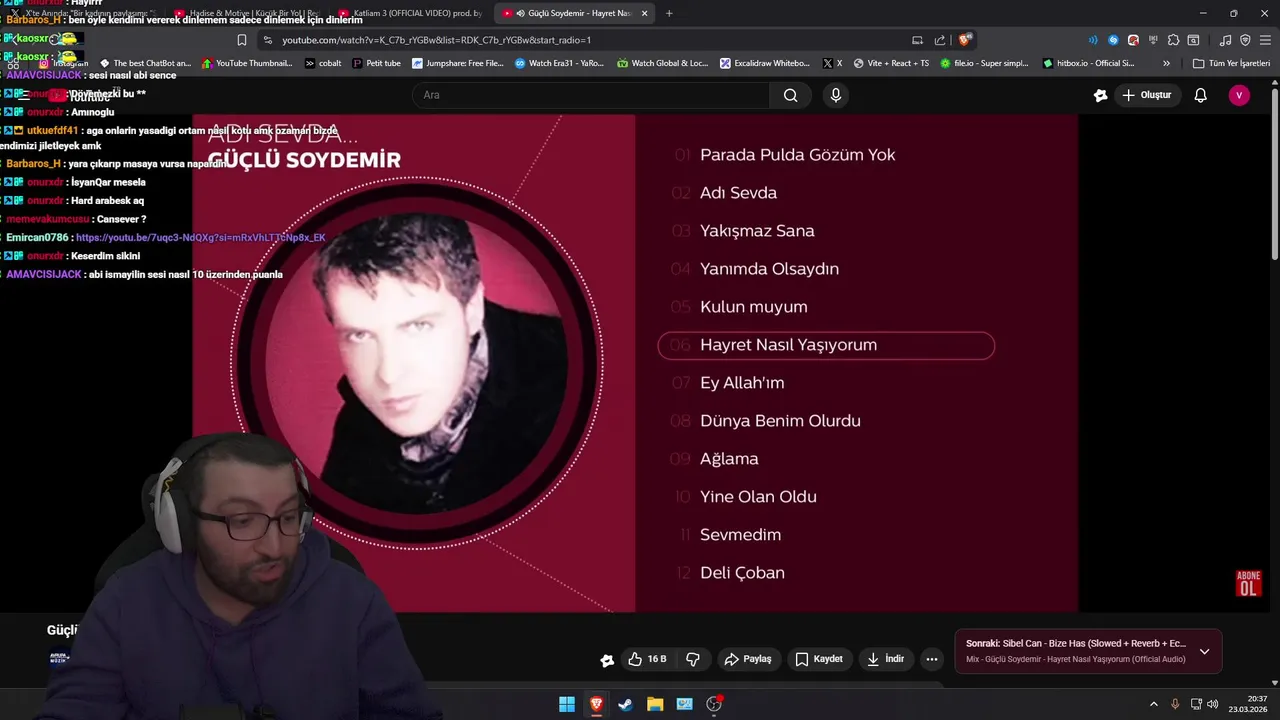1280x720 pixels.
Task: Close the Güçlü Soydemir tab
Action: click(x=644, y=13)
